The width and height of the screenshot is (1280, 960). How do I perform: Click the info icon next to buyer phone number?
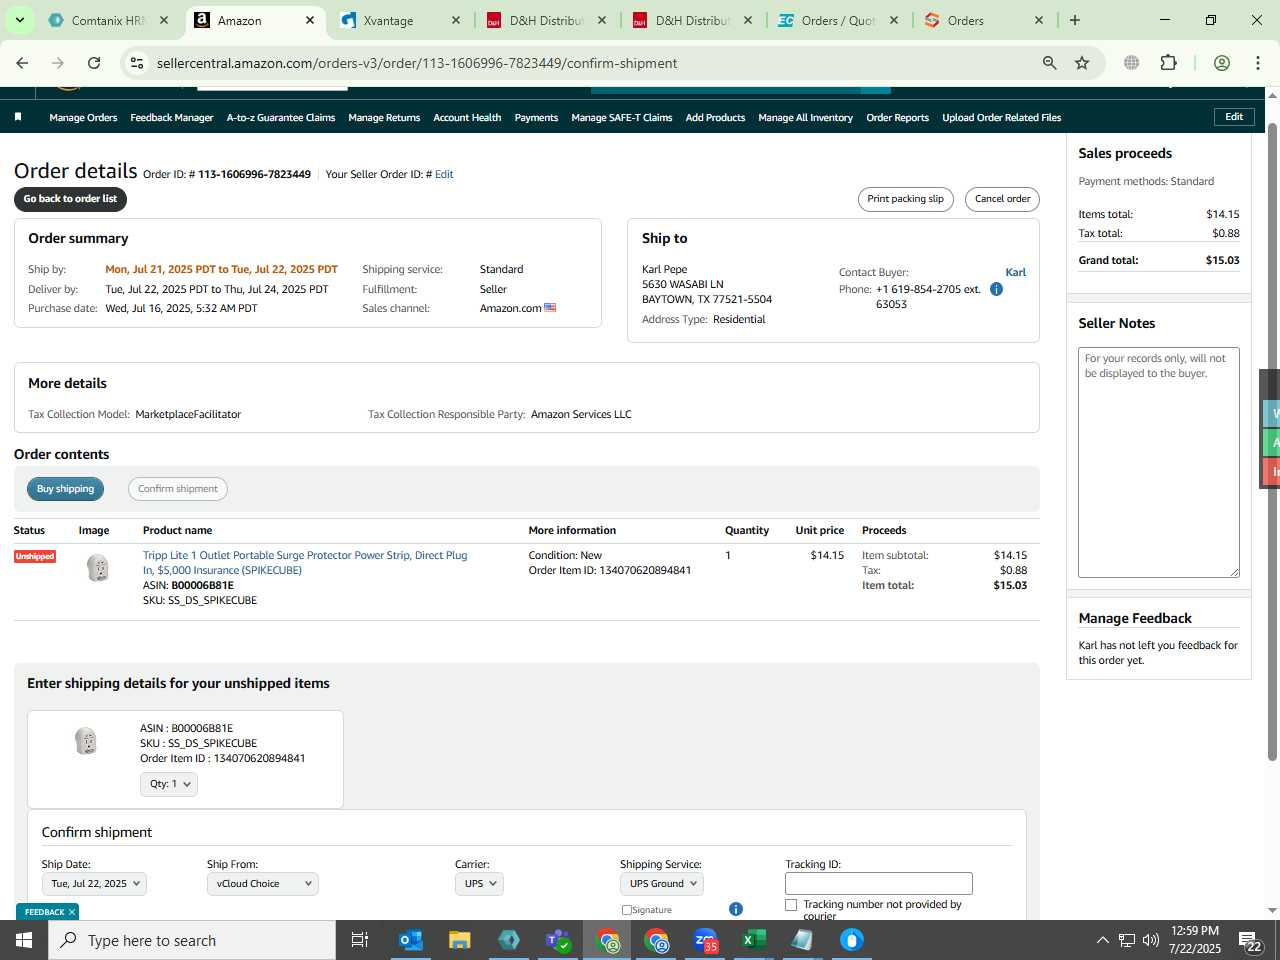996,289
